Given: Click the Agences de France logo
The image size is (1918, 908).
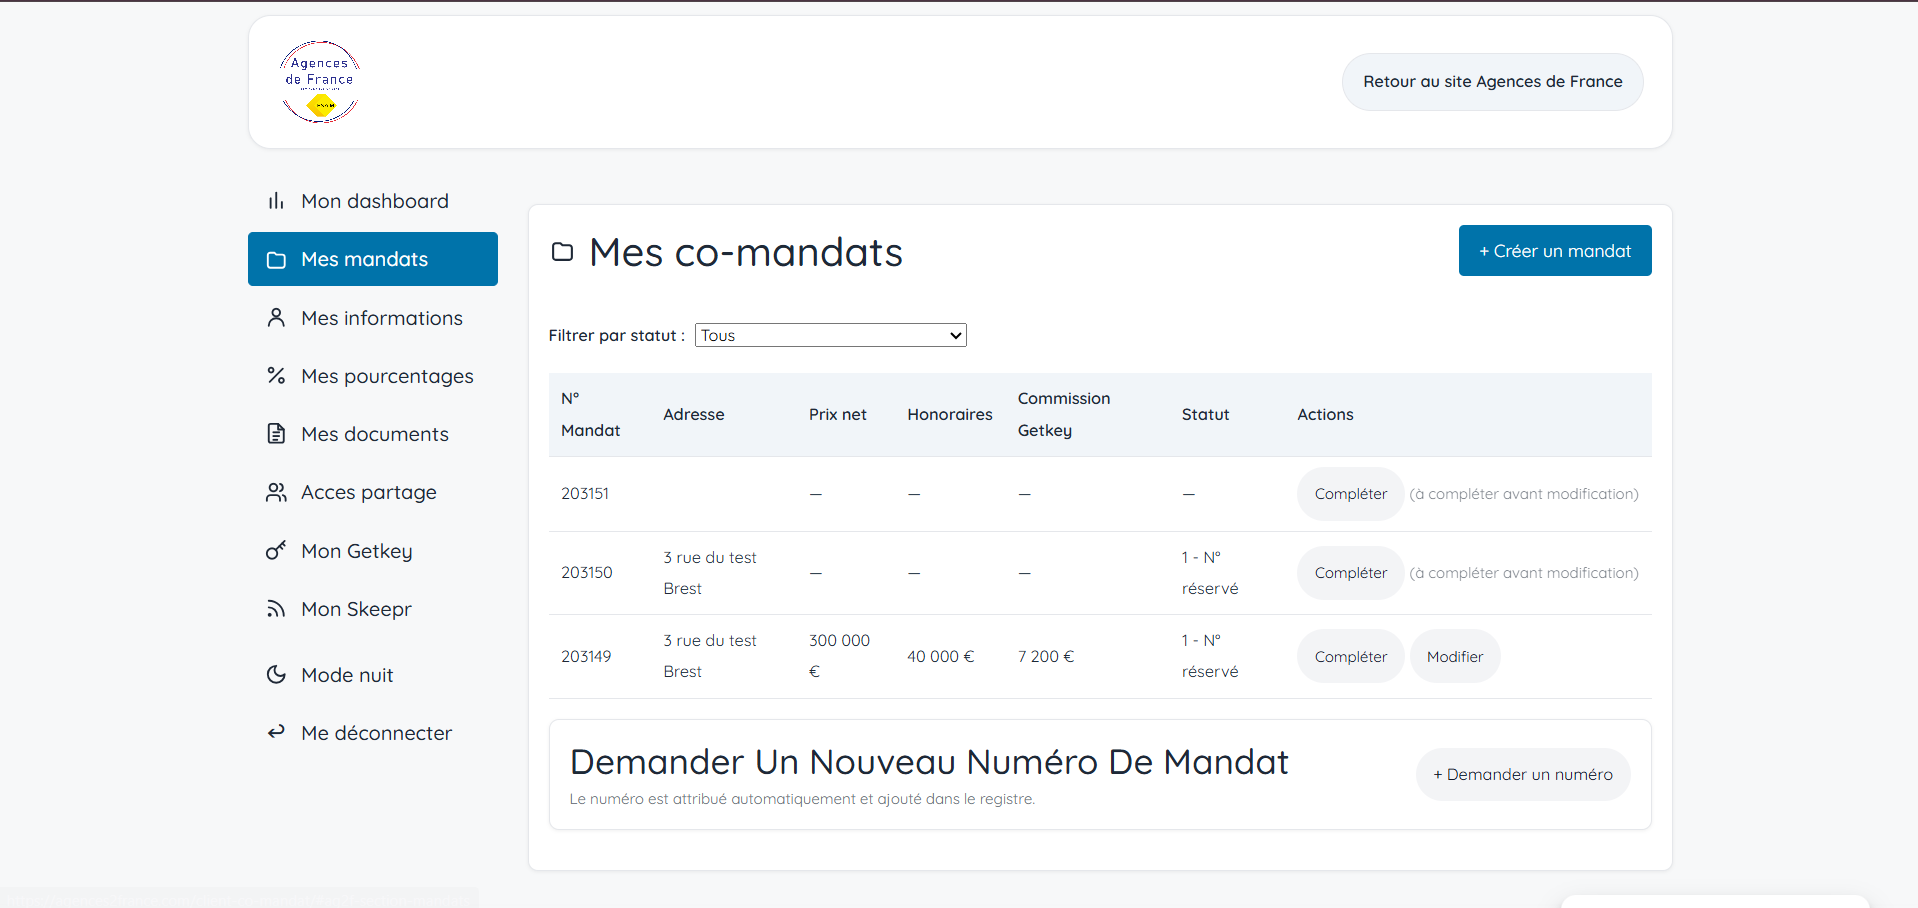Looking at the screenshot, I should click(x=320, y=82).
